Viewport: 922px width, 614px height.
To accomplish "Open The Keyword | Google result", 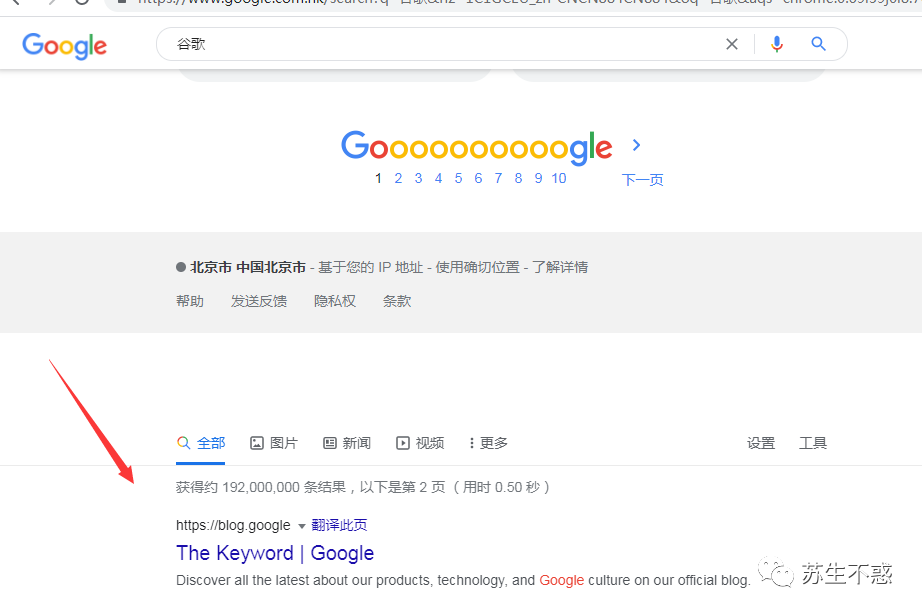I will click(x=275, y=553).
